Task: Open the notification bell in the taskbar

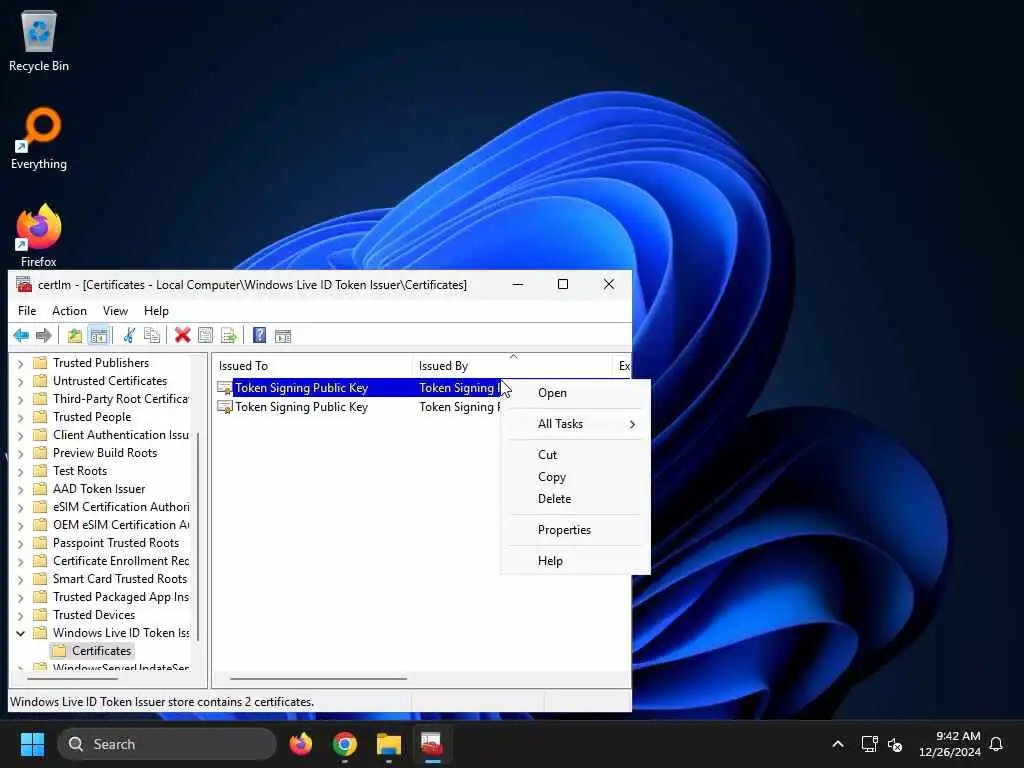Action: [996, 744]
